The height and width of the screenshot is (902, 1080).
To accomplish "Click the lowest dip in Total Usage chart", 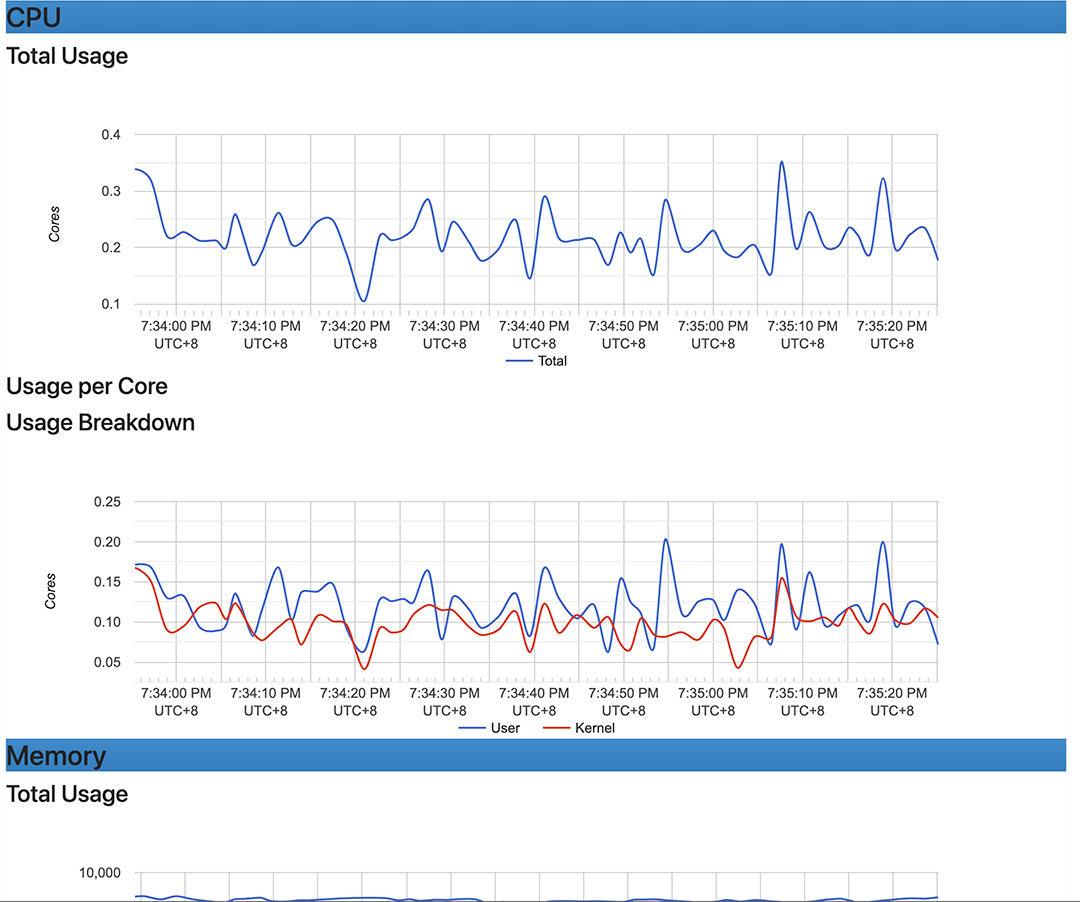I will click(x=363, y=301).
